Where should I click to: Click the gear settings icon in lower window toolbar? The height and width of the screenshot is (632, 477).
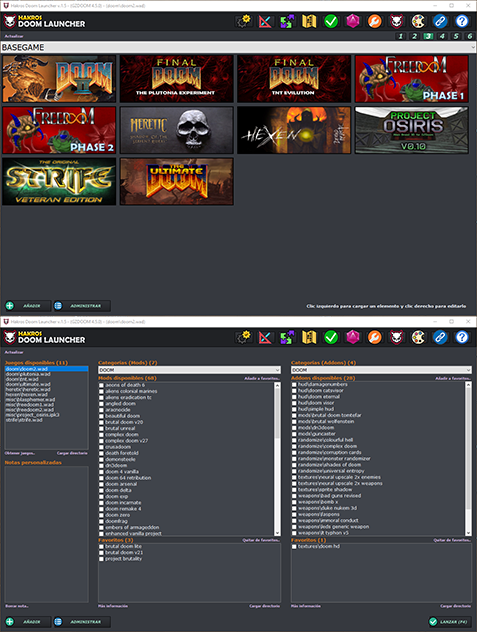(x=244, y=337)
